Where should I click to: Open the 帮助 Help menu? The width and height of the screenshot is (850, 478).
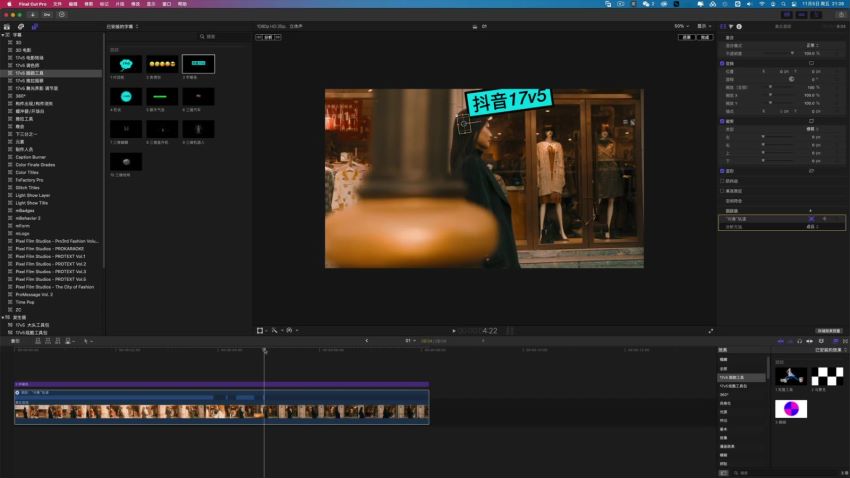pos(183,4)
